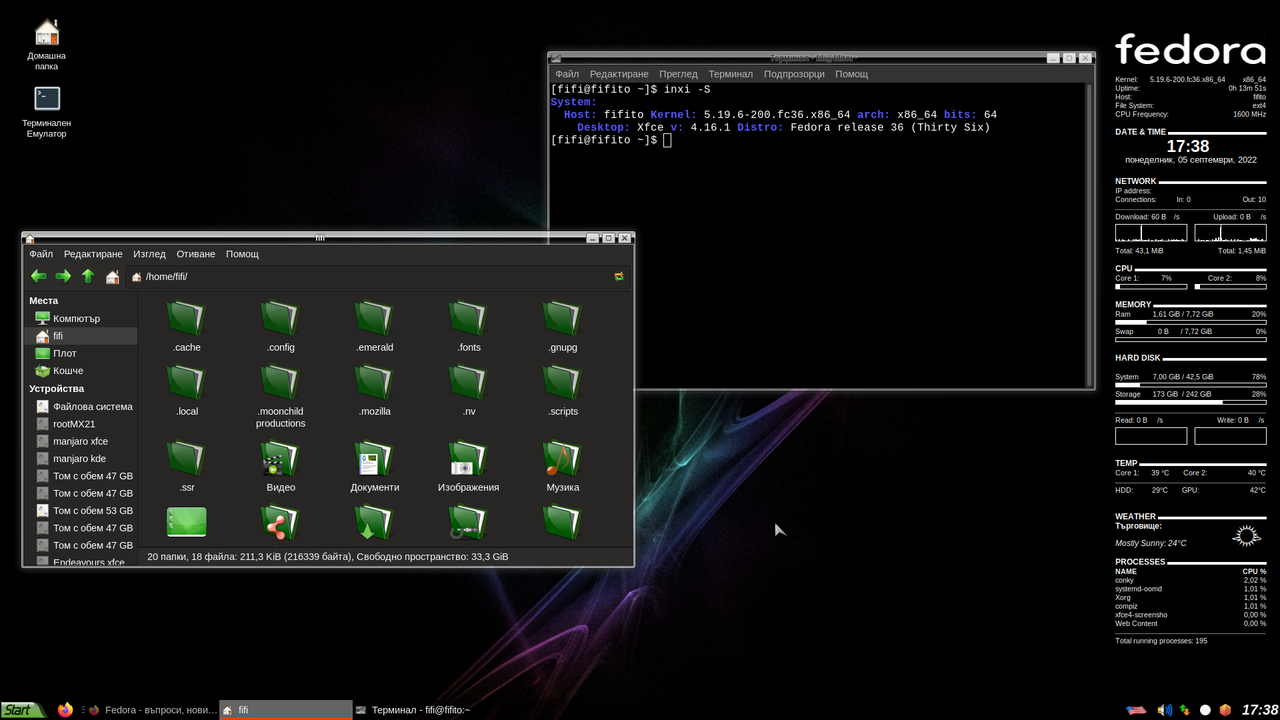Screen dimensions: 1280x720
Task: Select the .emerald folder icon
Action: [x=375, y=318]
